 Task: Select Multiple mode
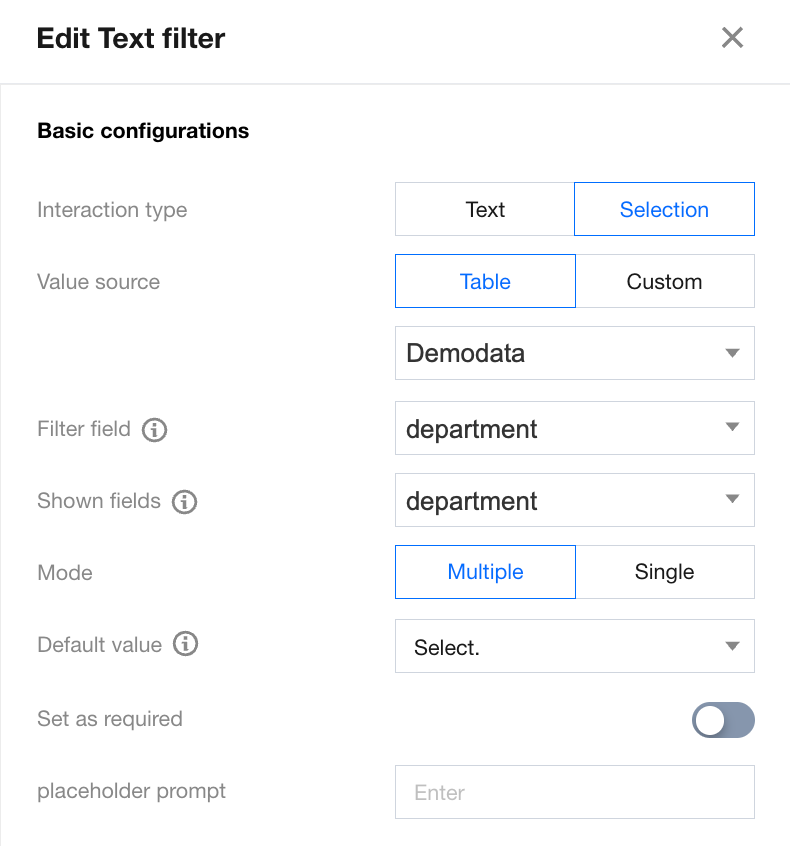(485, 572)
